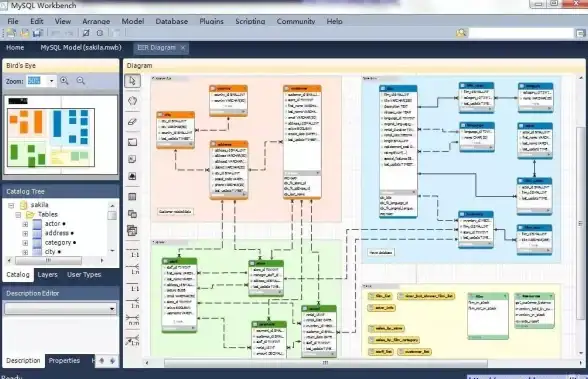
Task: Click the down arrow beside Properties tab
Action: 112,361
